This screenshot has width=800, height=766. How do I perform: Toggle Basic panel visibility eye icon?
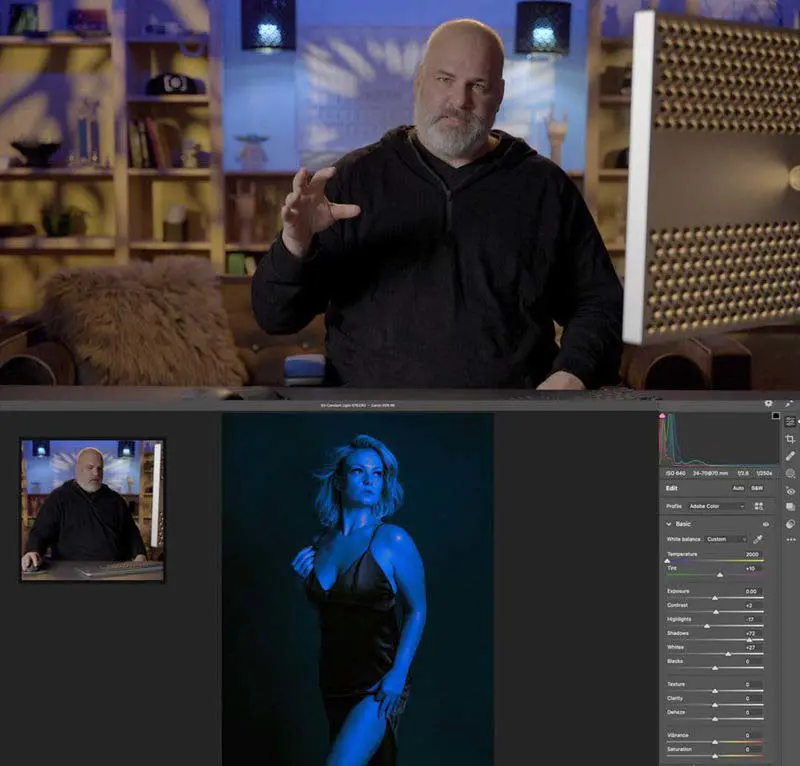tap(766, 524)
